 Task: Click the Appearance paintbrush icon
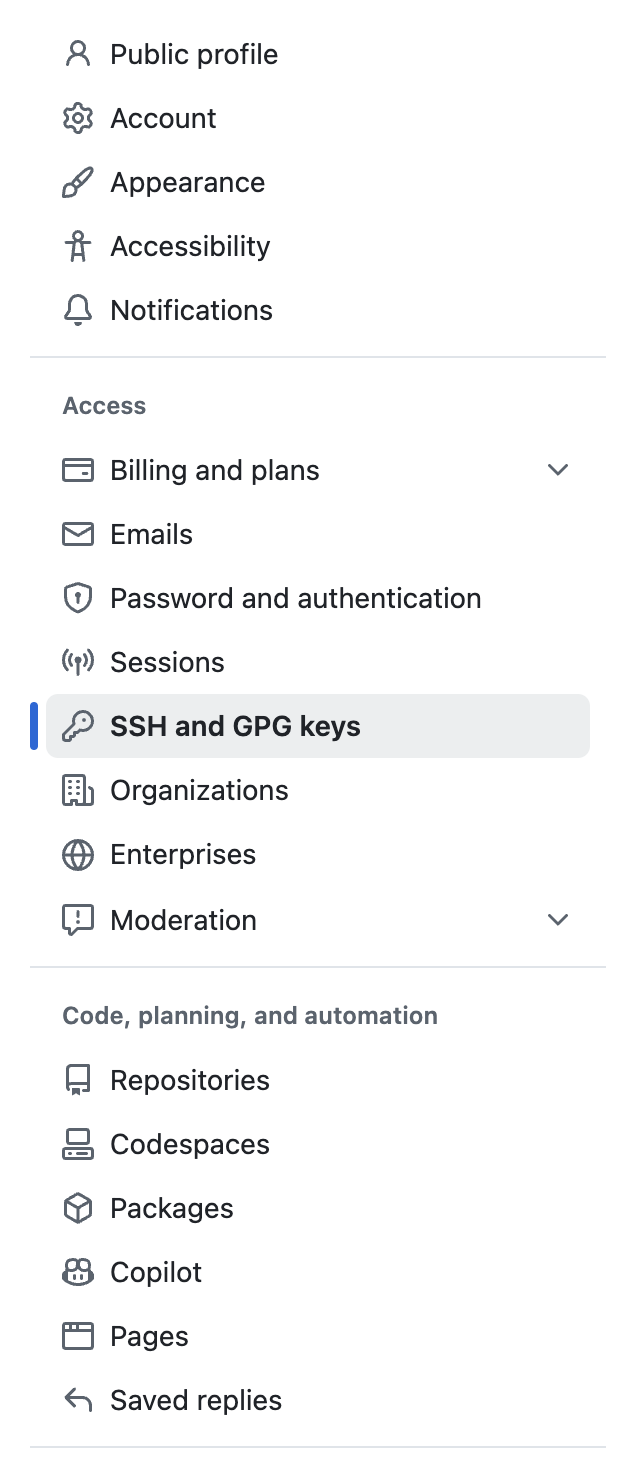click(x=78, y=182)
